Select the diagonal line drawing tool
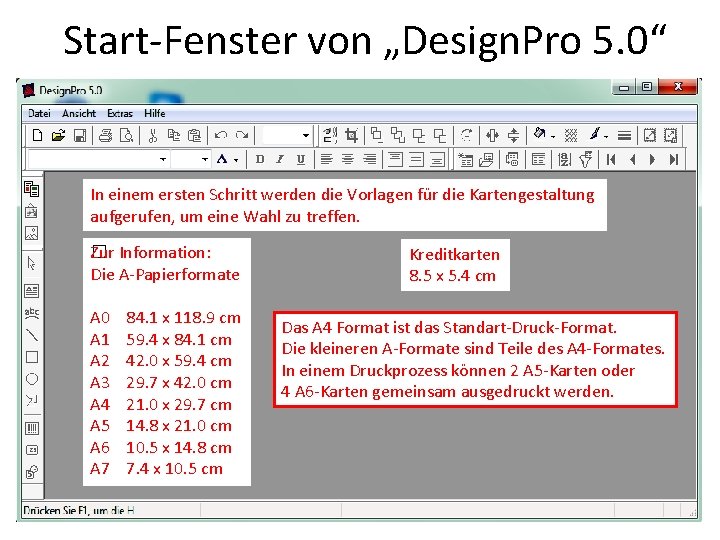720x540 pixels. pos(32,335)
